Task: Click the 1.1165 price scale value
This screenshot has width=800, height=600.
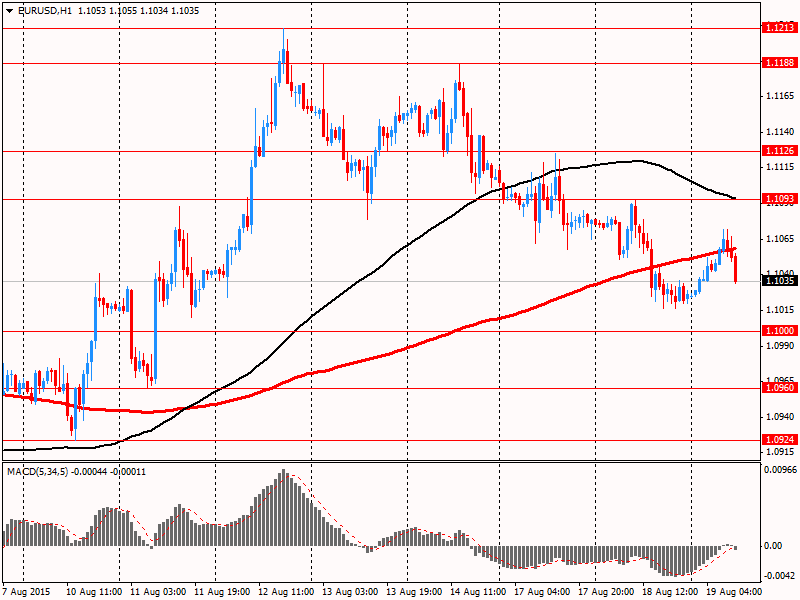Action: (781, 96)
